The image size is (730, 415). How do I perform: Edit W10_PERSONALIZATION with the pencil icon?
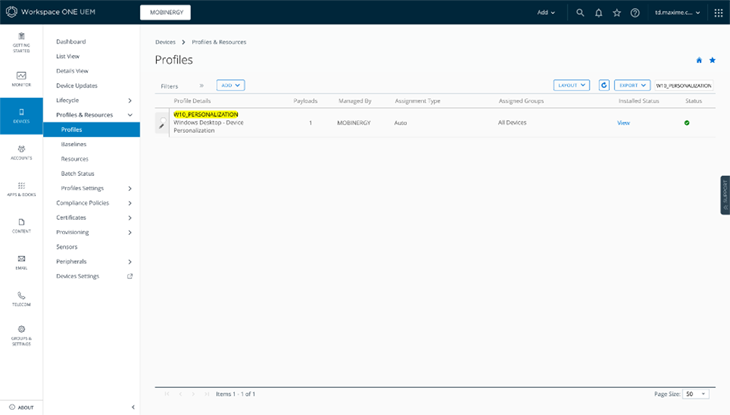pyautogui.click(x=161, y=126)
